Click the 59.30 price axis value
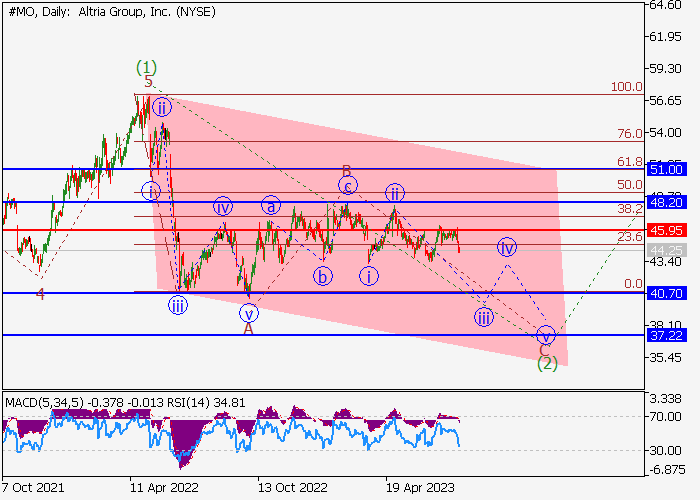The image size is (700, 500). click(665, 69)
